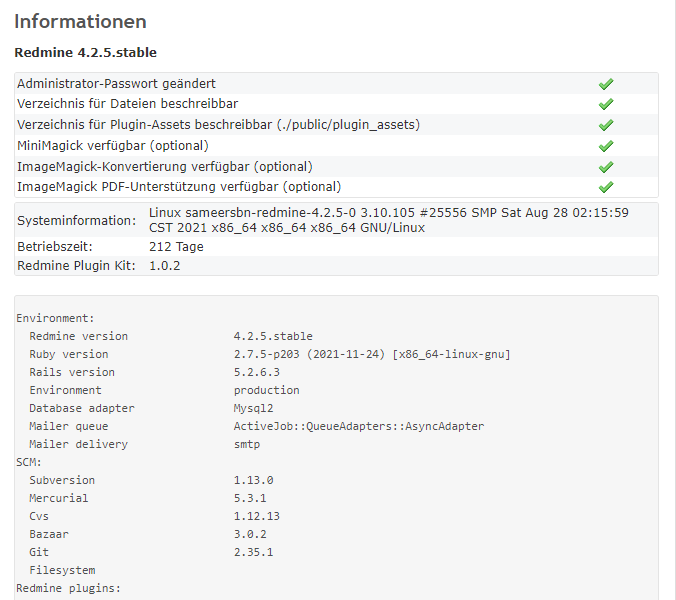
Task: Click the Rails version label
Action: click(72, 372)
